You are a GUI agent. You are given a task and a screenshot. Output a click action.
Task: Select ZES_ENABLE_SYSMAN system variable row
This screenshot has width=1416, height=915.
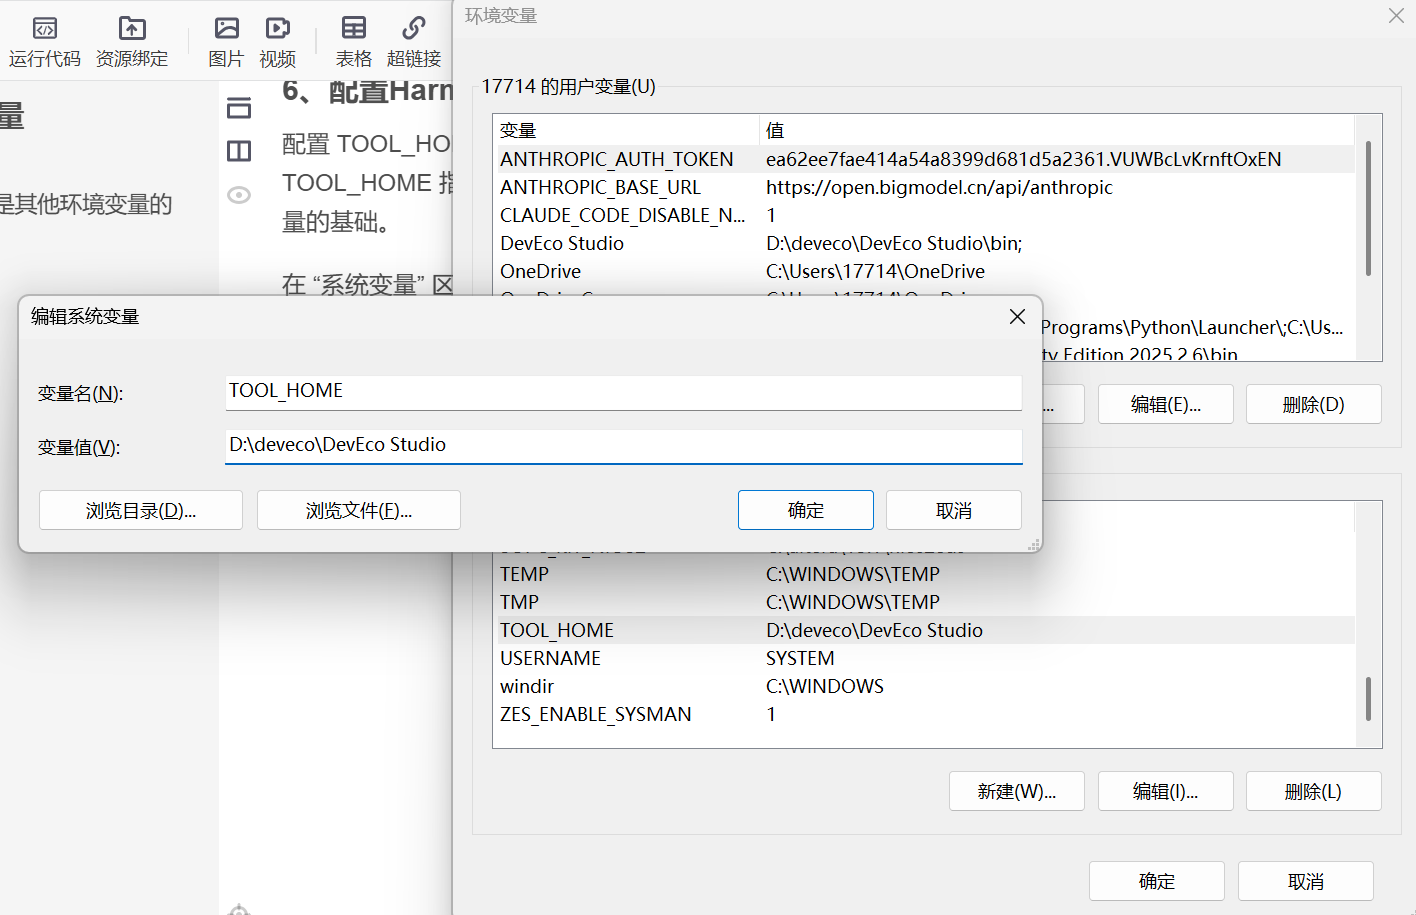pos(925,714)
